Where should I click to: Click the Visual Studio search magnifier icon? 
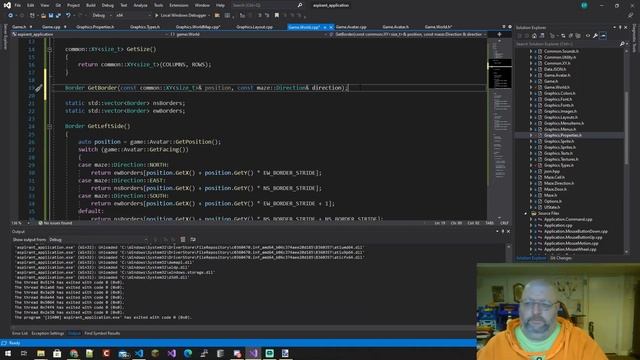(x=300, y=5)
